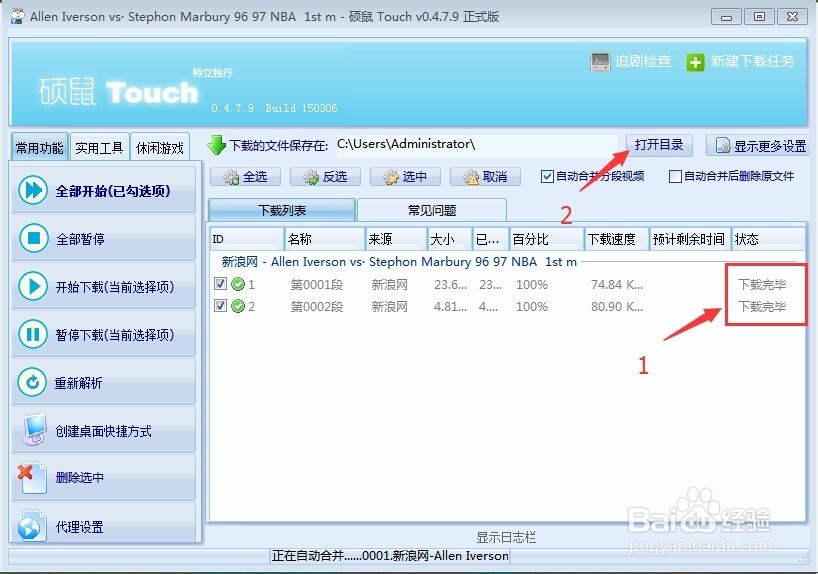Click the 新建下载任务 link
This screenshot has height=574, width=818.
coord(752,62)
